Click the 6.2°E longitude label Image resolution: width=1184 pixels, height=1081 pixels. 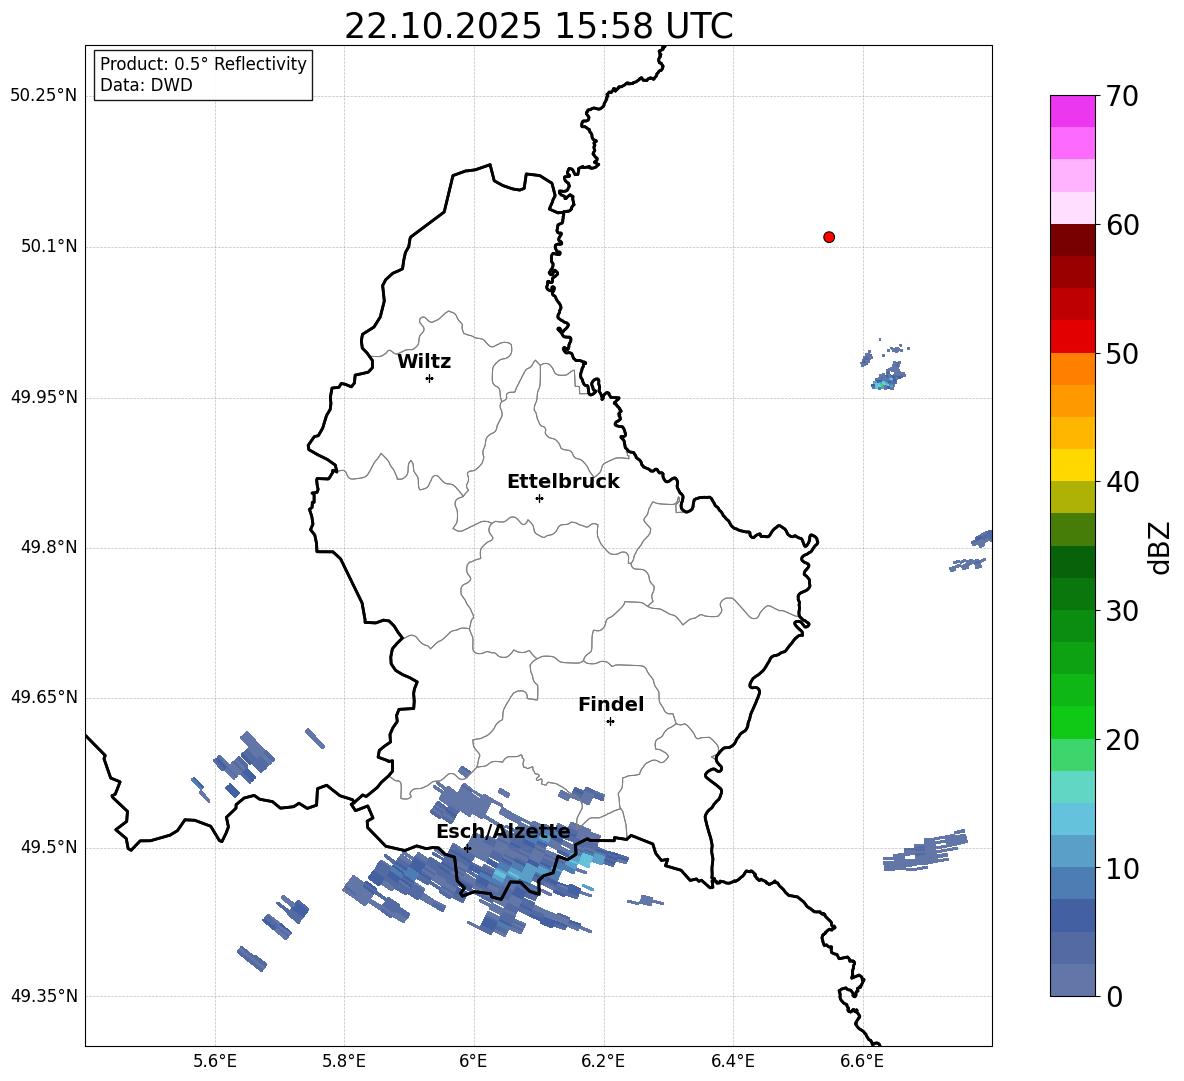click(x=603, y=1062)
